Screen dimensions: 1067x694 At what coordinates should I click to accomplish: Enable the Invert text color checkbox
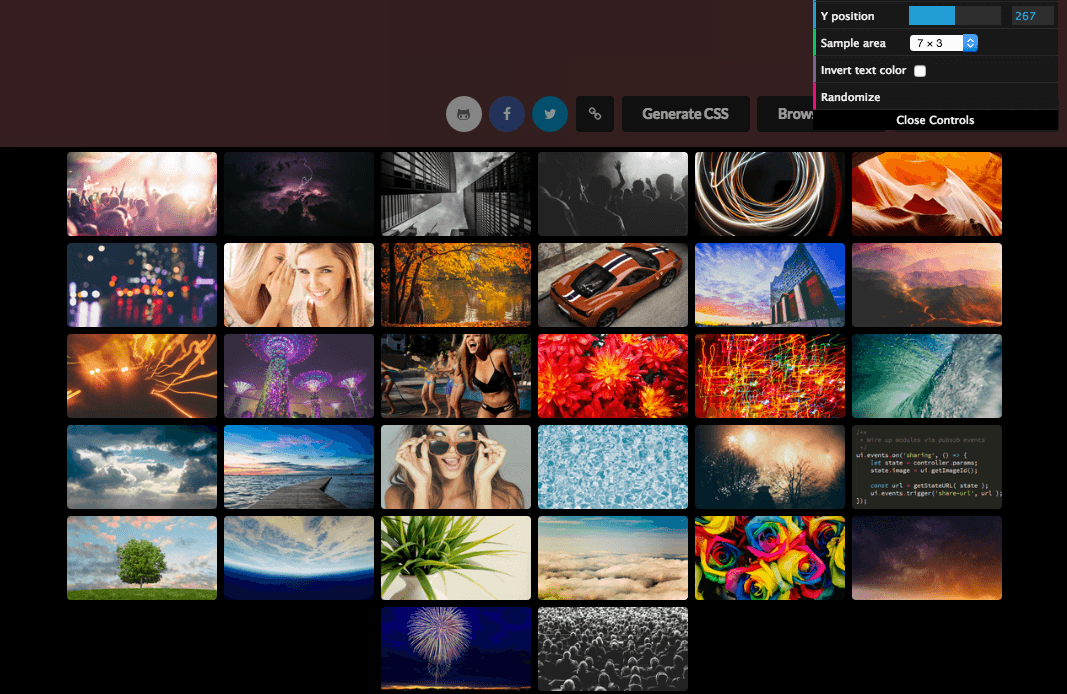click(920, 71)
